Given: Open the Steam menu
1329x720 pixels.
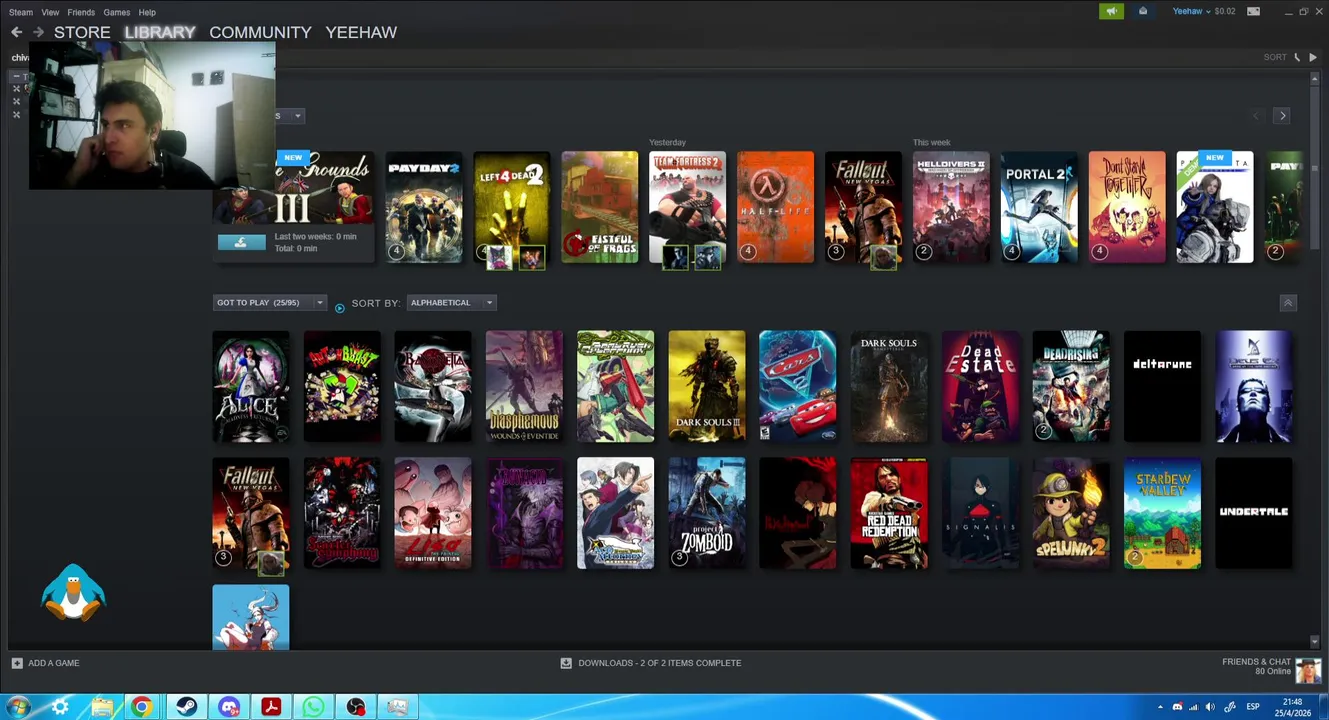Looking at the screenshot, I should pyautogui.click(x=20, y=12).
